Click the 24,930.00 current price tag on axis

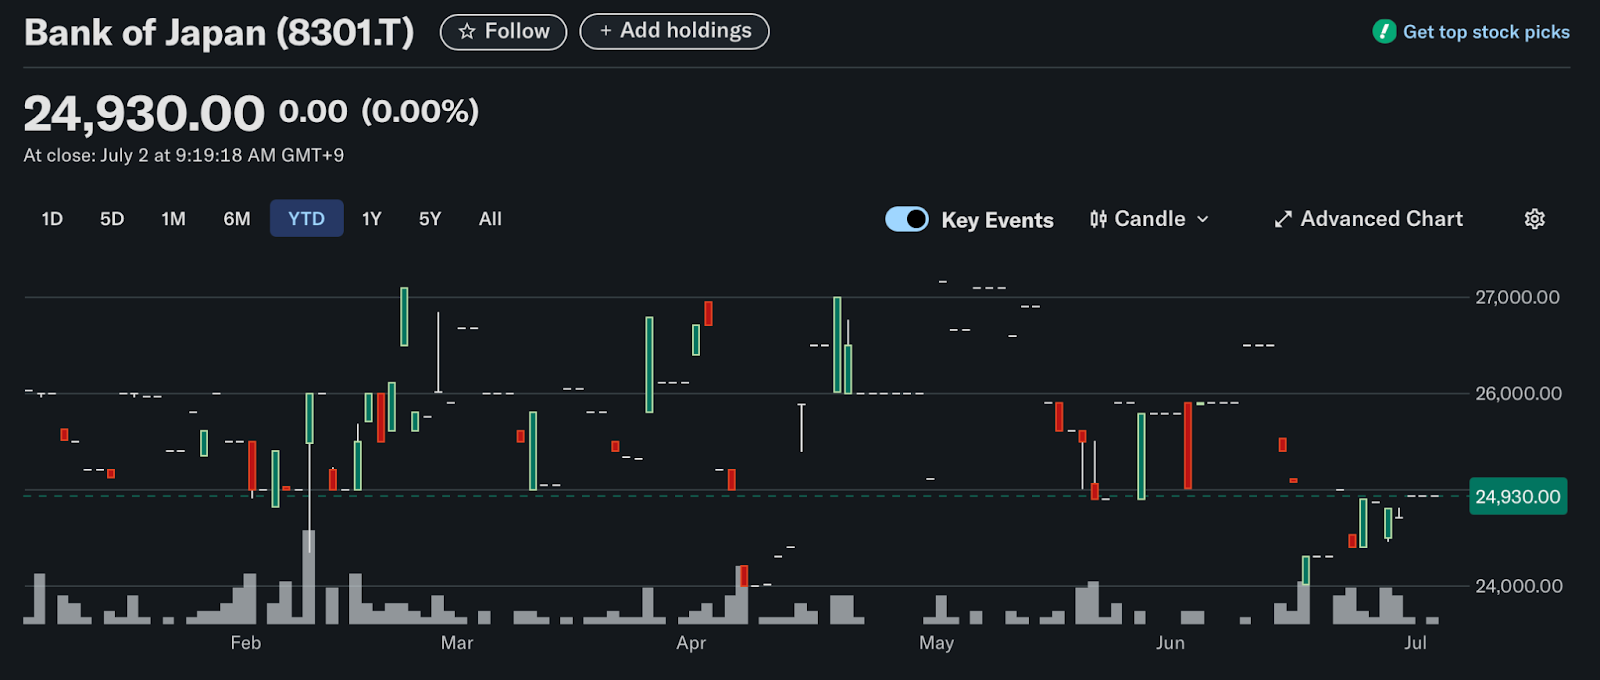pos(1517,497)
